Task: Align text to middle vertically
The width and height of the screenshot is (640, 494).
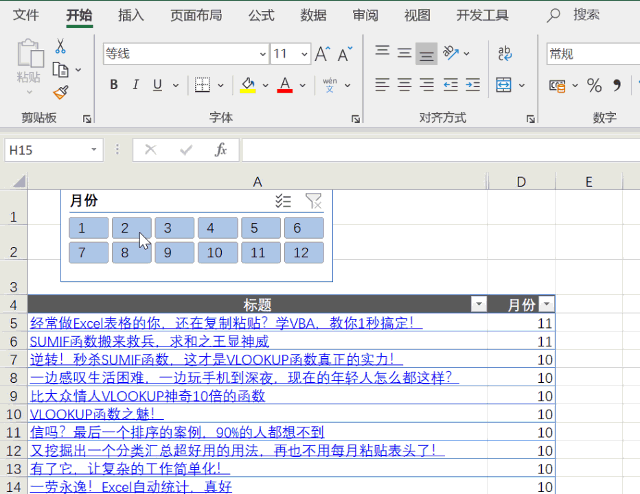Action: (404, 53)
